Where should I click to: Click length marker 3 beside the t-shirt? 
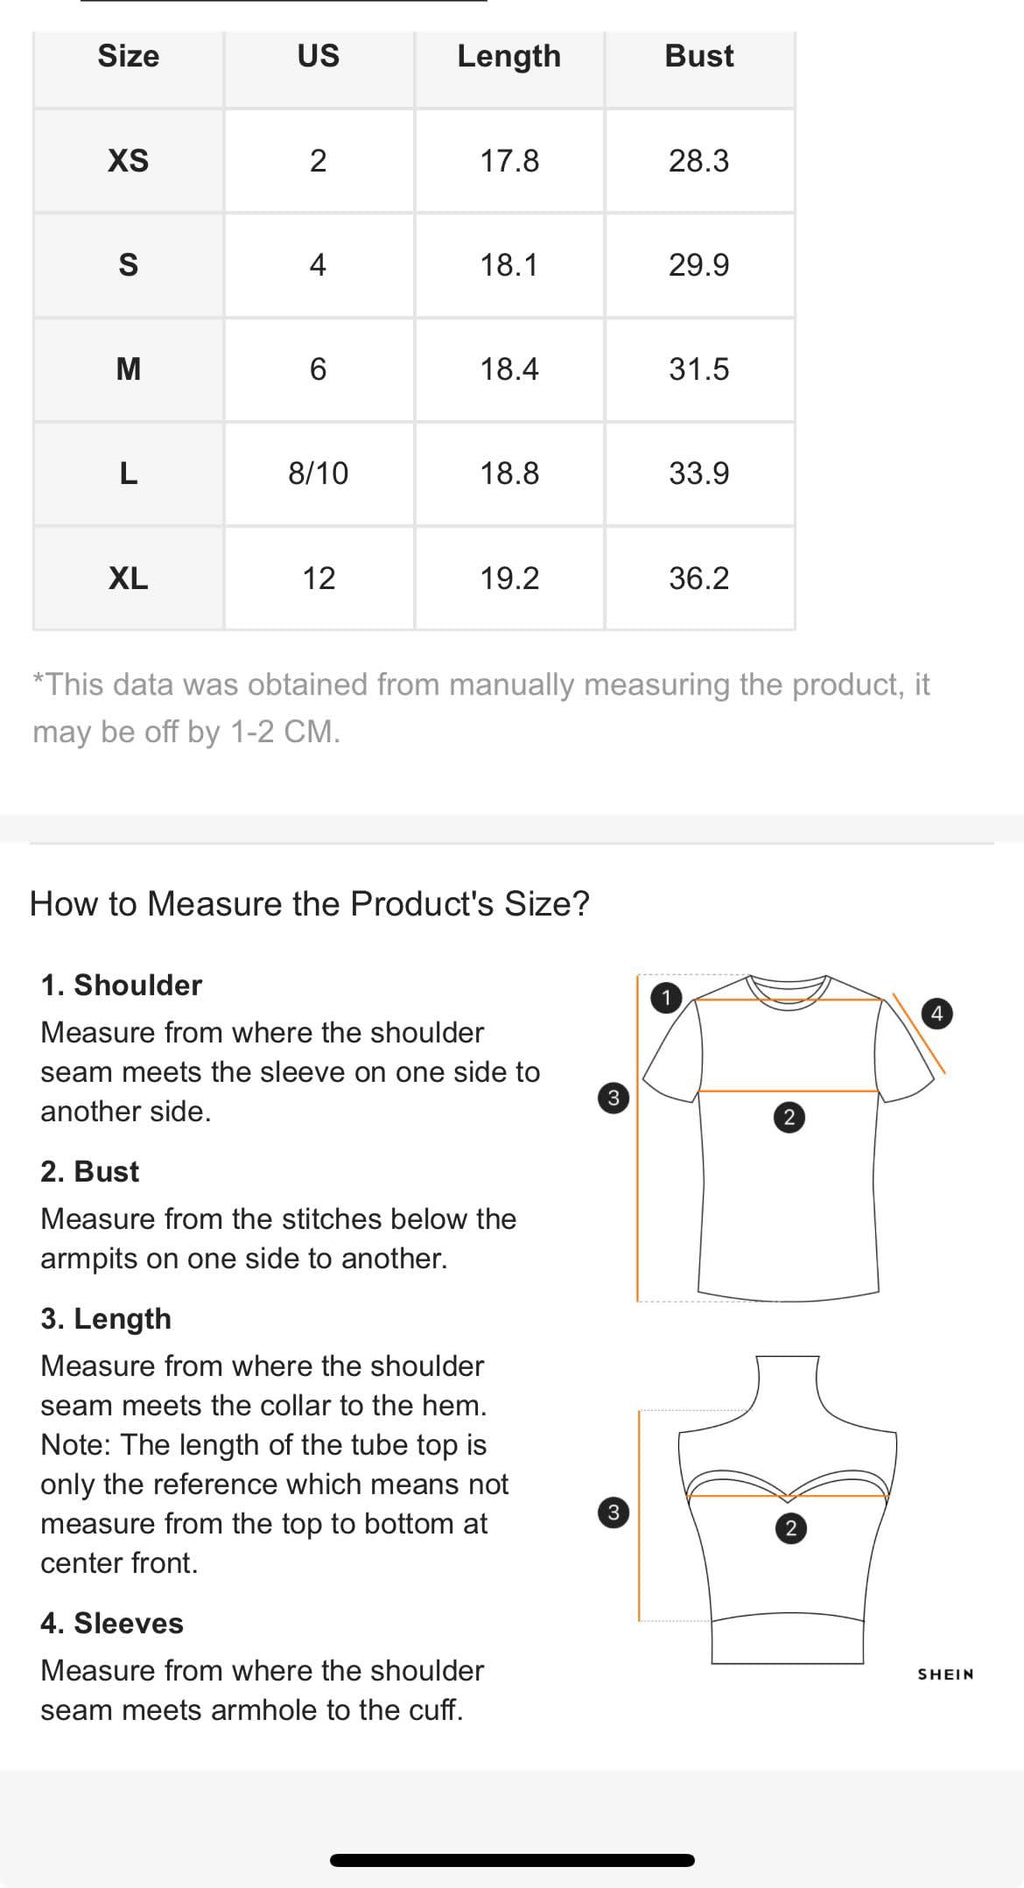[x=614, y=1098]
